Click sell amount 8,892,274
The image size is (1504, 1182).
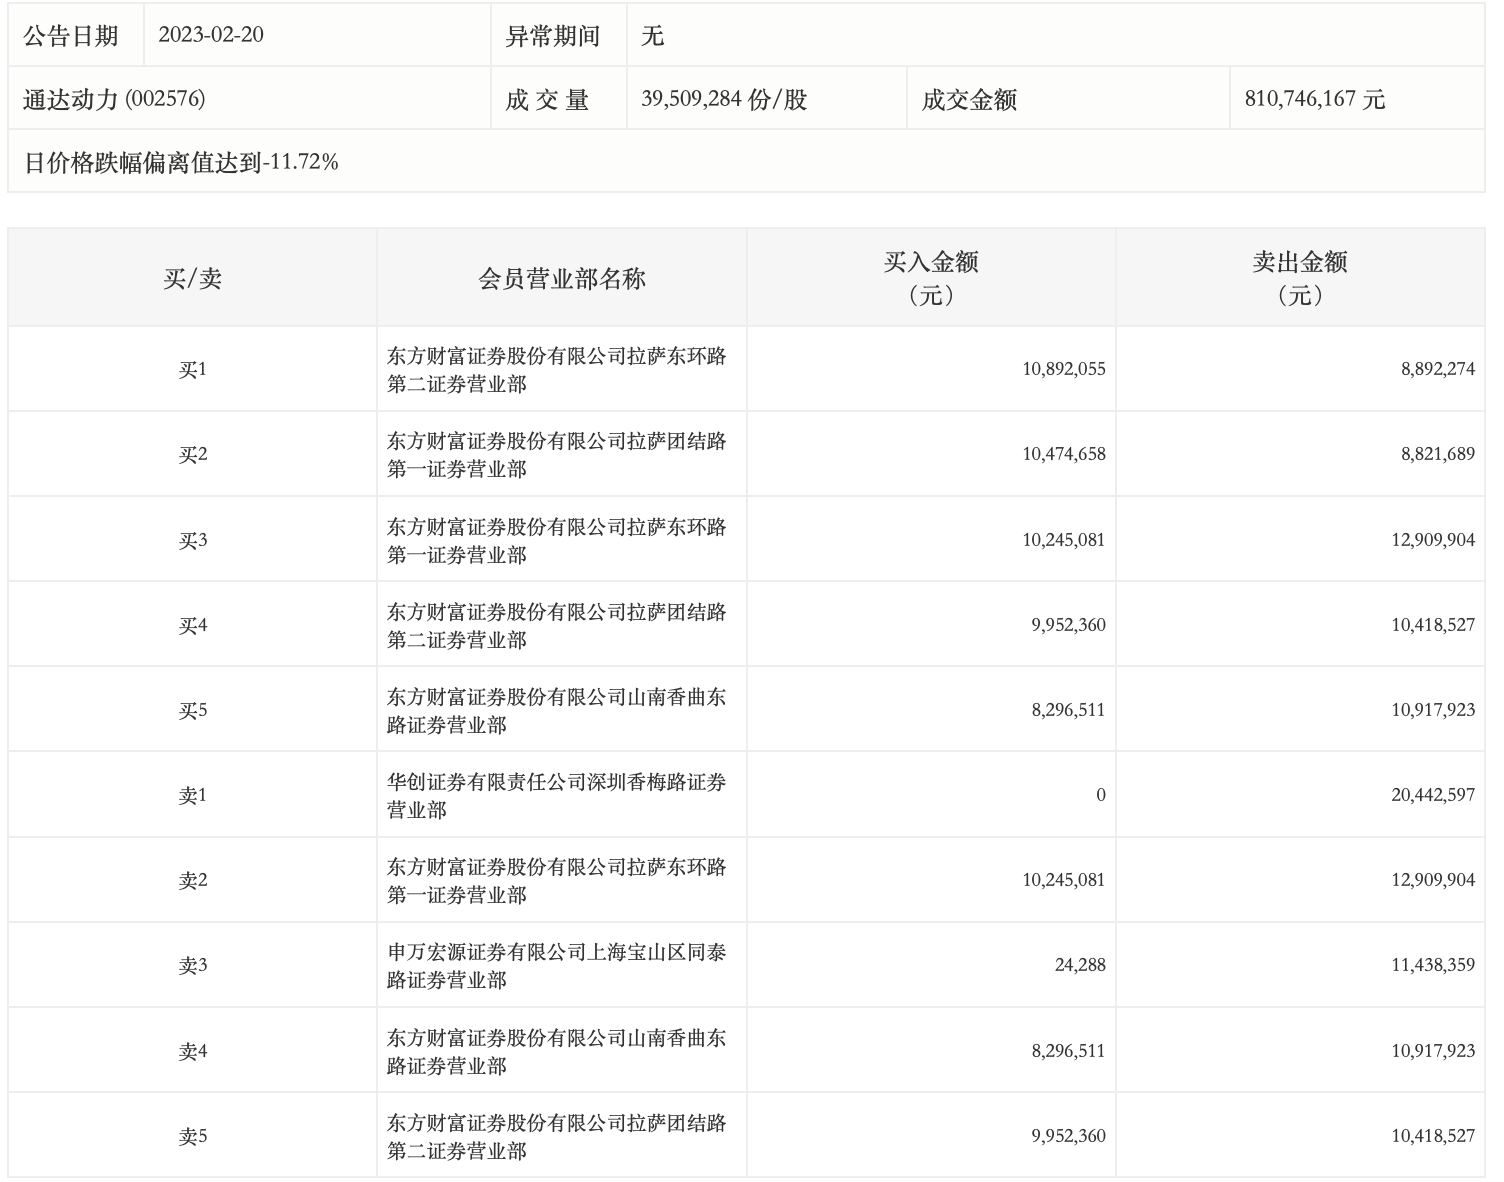coord(1438,369)
